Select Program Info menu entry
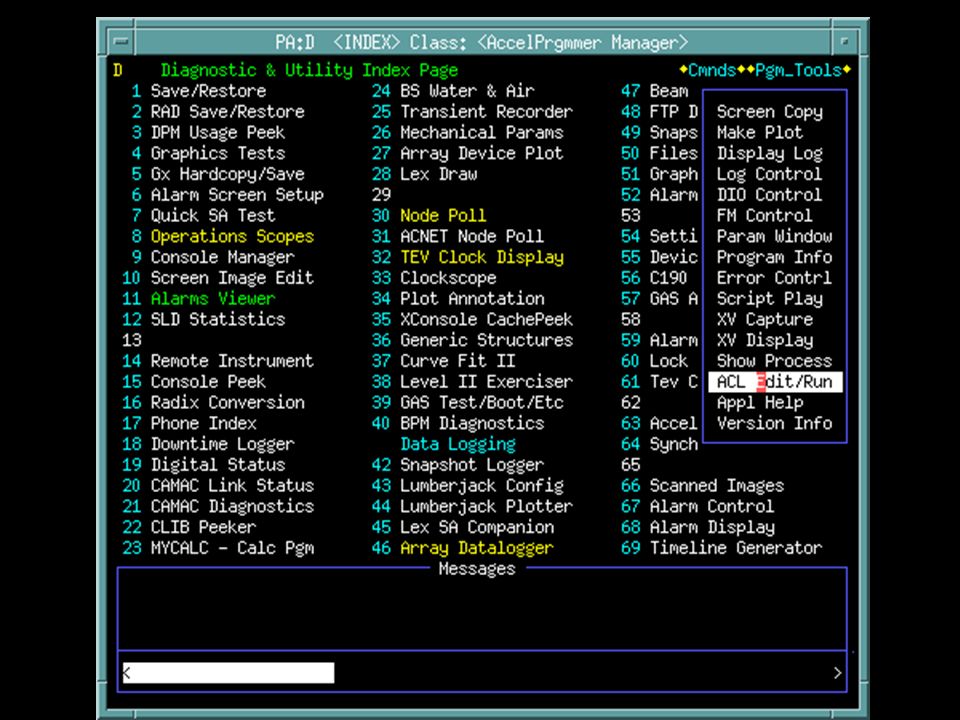Screen dimensions: 960x720 (774, 257)
